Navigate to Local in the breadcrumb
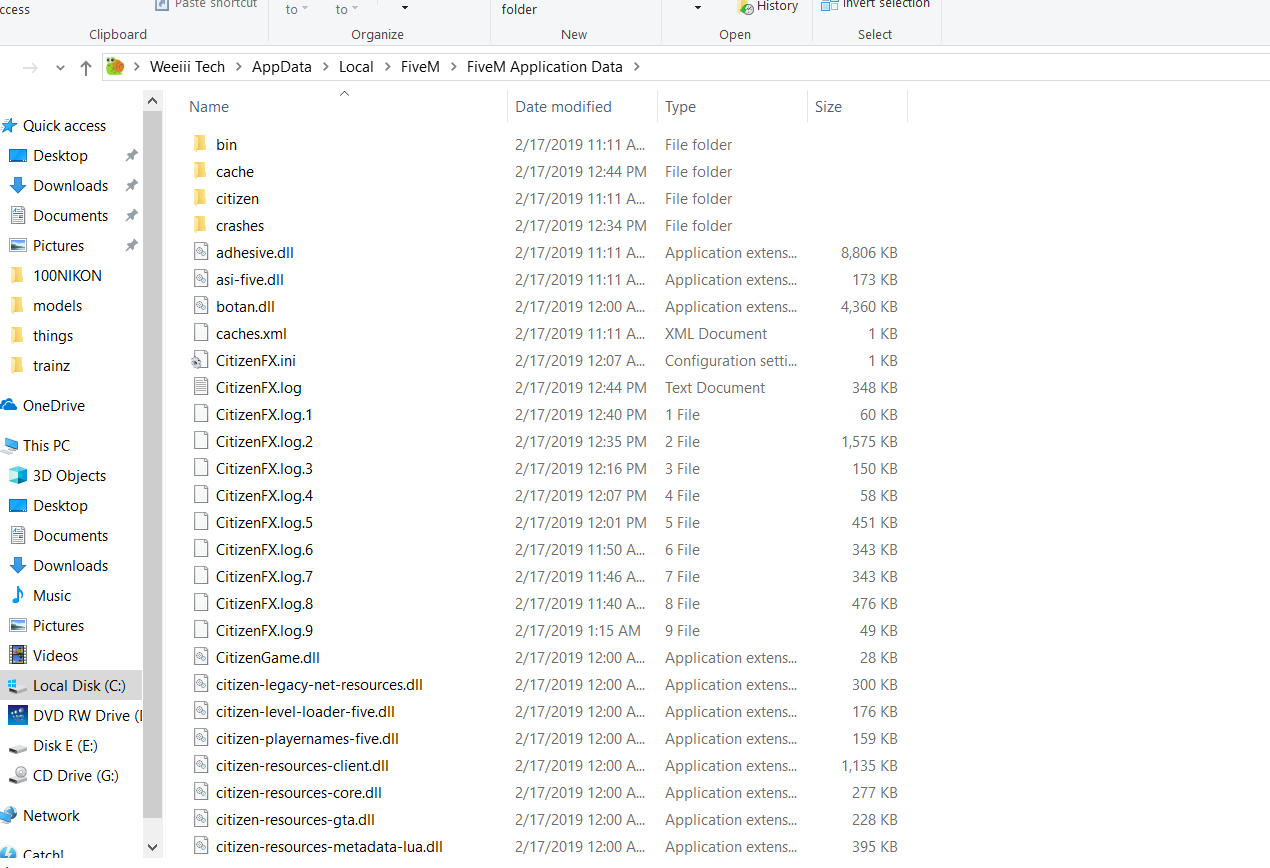This screenshot has height=868, width=1270. [x=356, y=67]
